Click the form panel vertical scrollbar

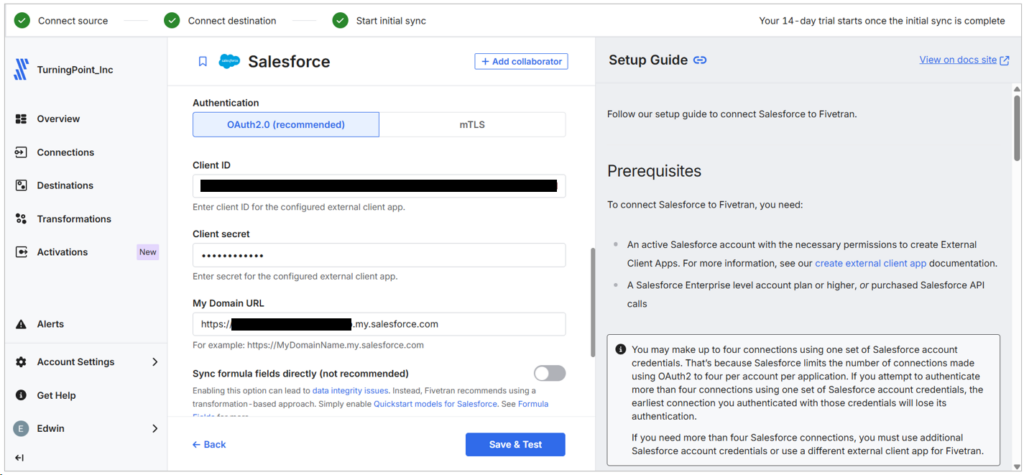[x=592, y=302]
